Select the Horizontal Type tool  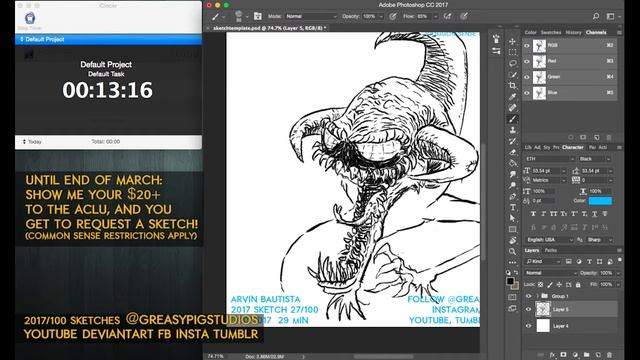(512, 207)
